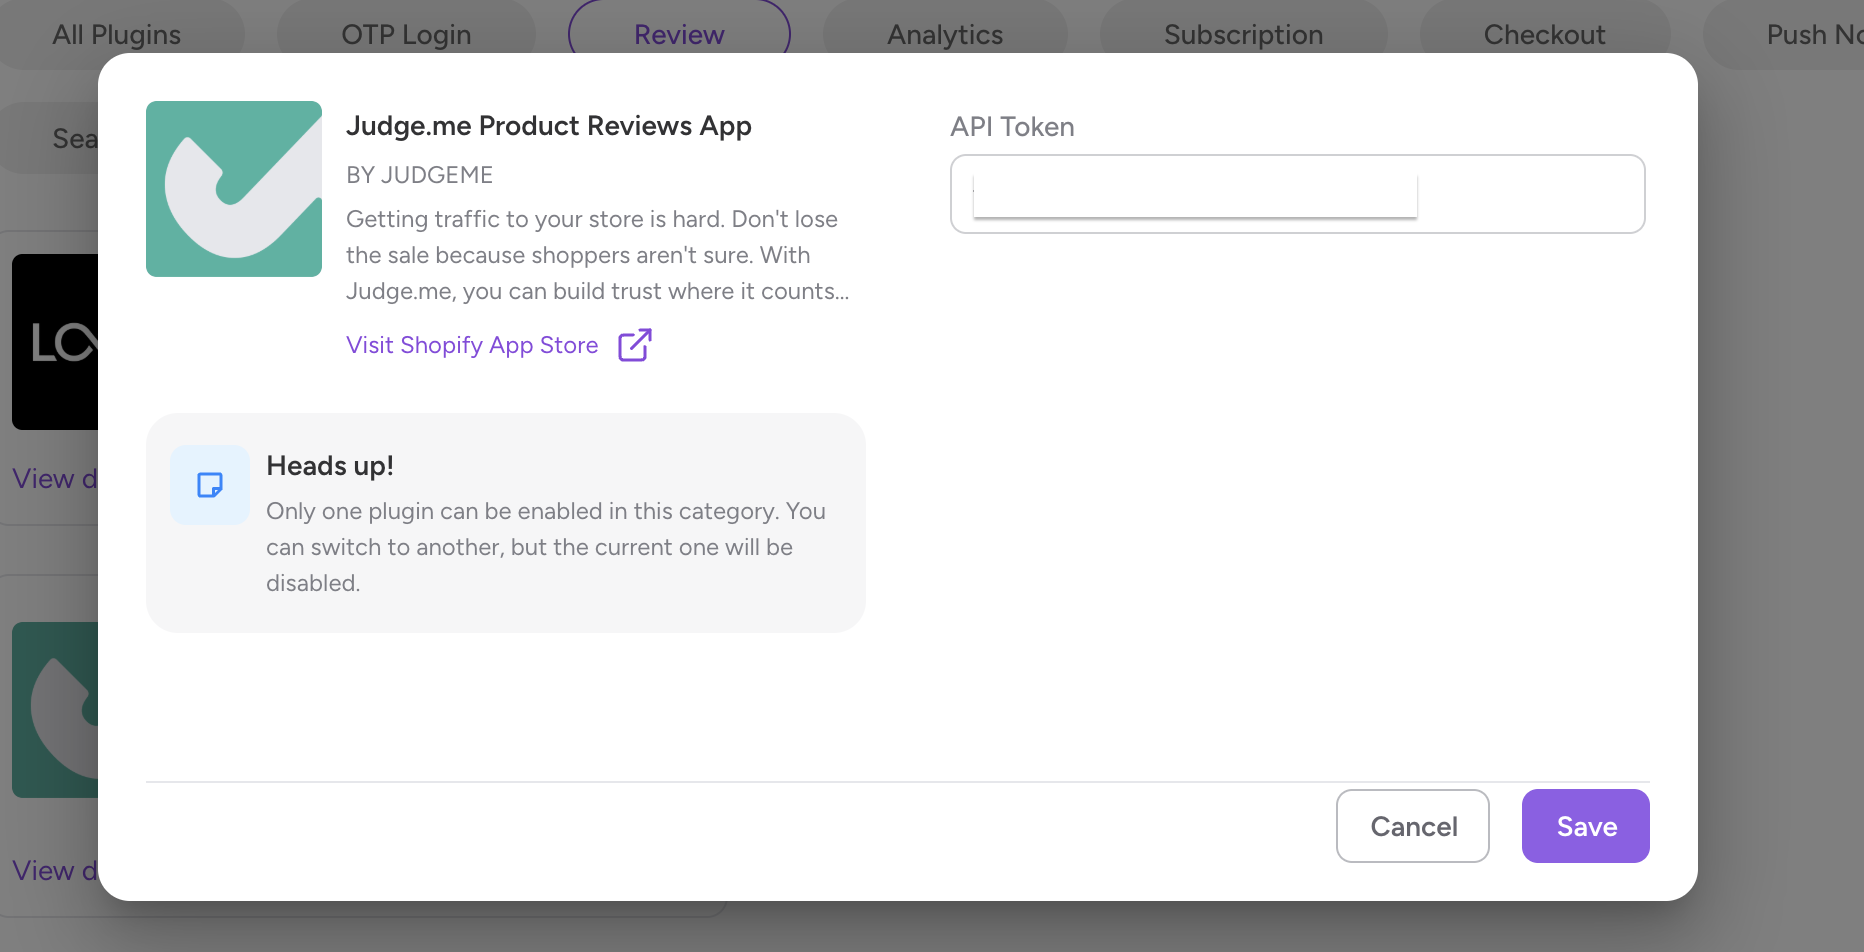This screenshot has width=1864, height=952.
Task: Switch to the Checkout tab
Action: point(1544,35)
